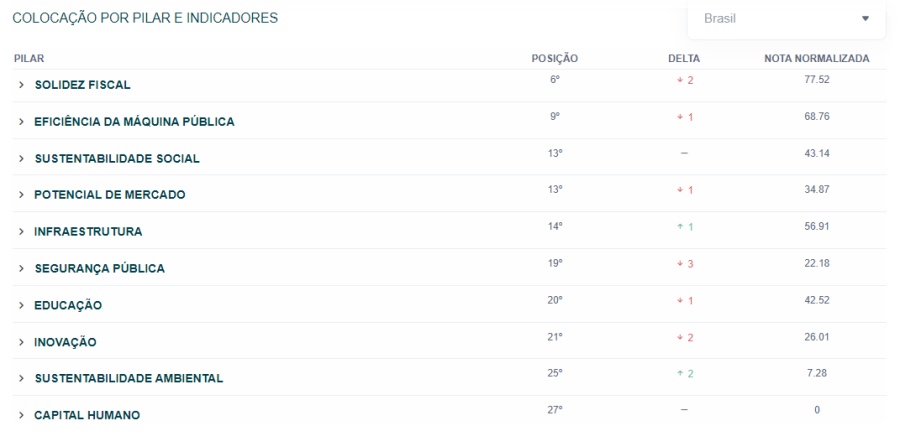Expand SUSTENTABILIDADE SOCIAL row chevron

pyautogui.click(x=21, y=158)
